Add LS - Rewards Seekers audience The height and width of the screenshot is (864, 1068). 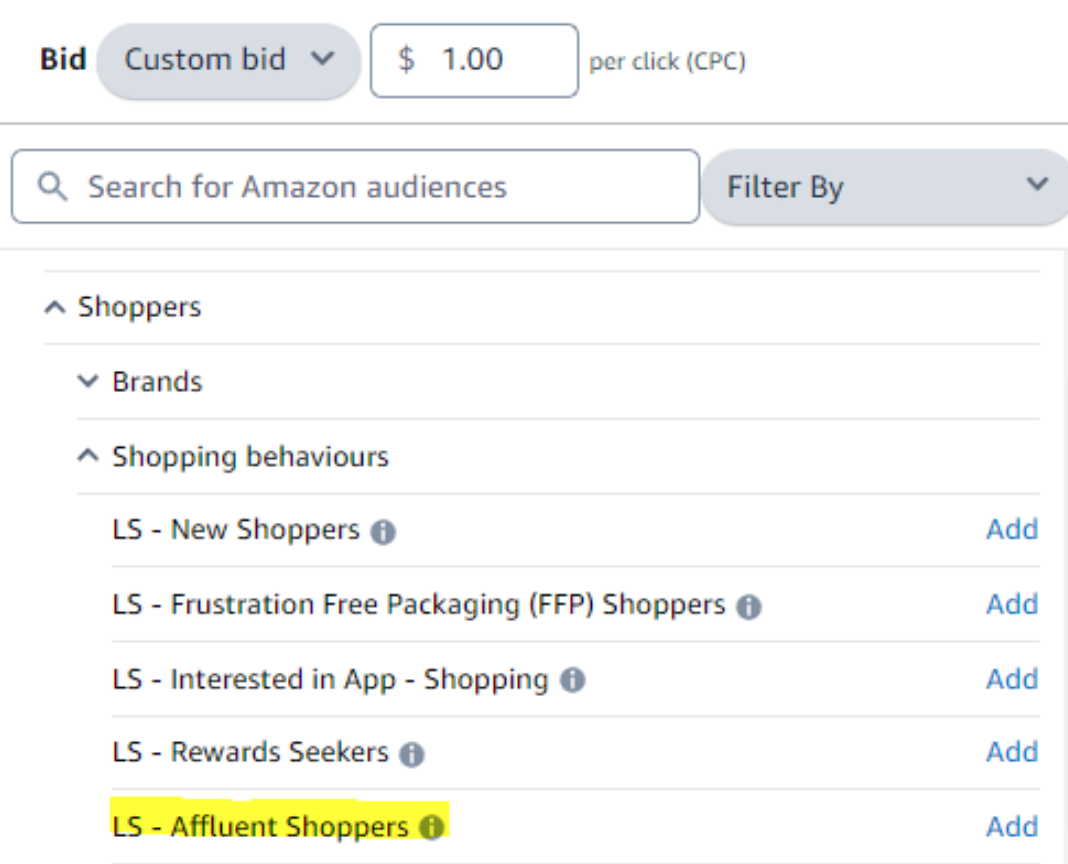1012,752
